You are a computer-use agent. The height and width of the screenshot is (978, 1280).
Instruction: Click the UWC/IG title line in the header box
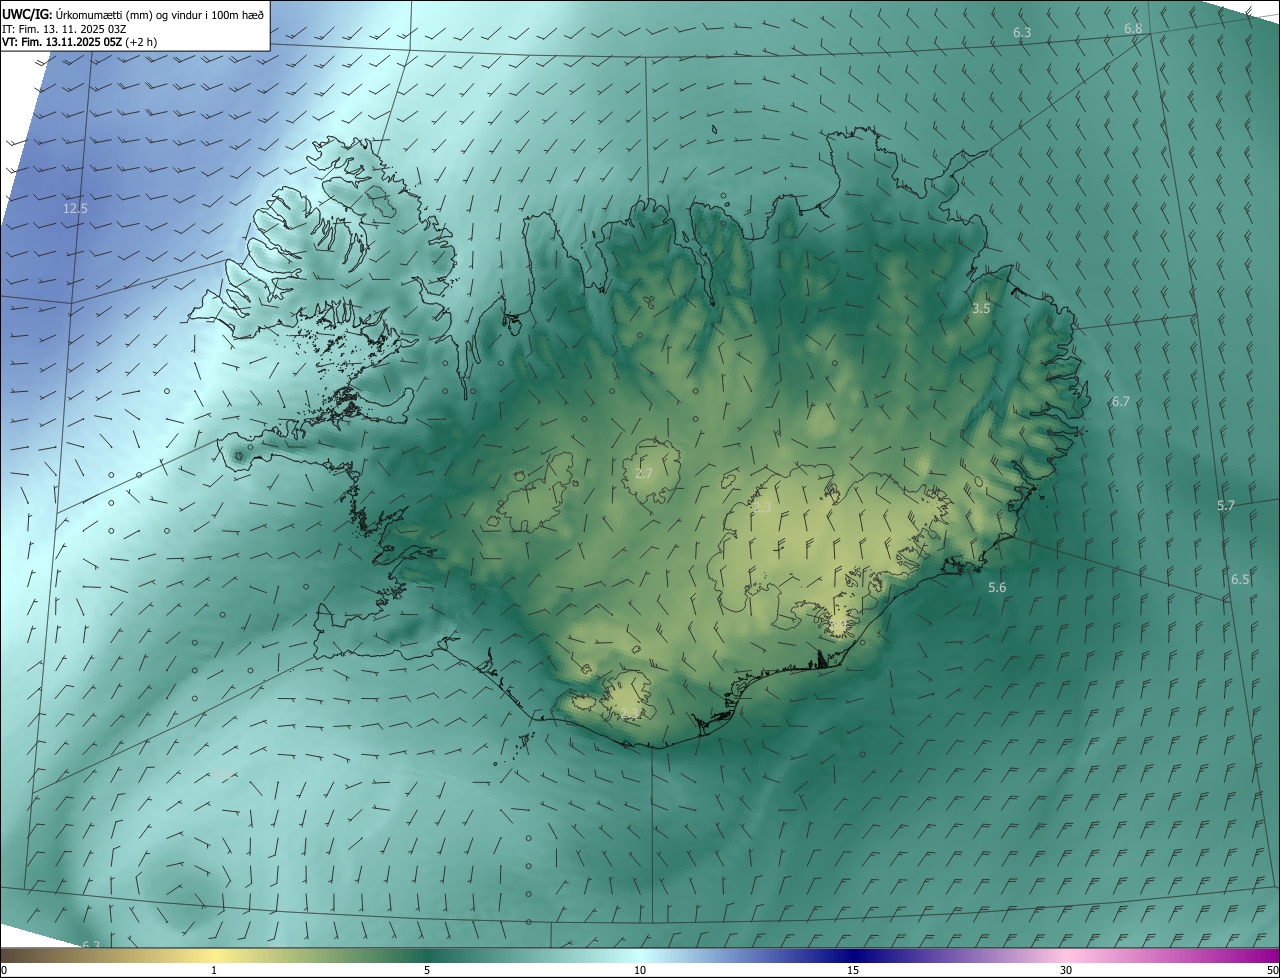click(133, 13)
